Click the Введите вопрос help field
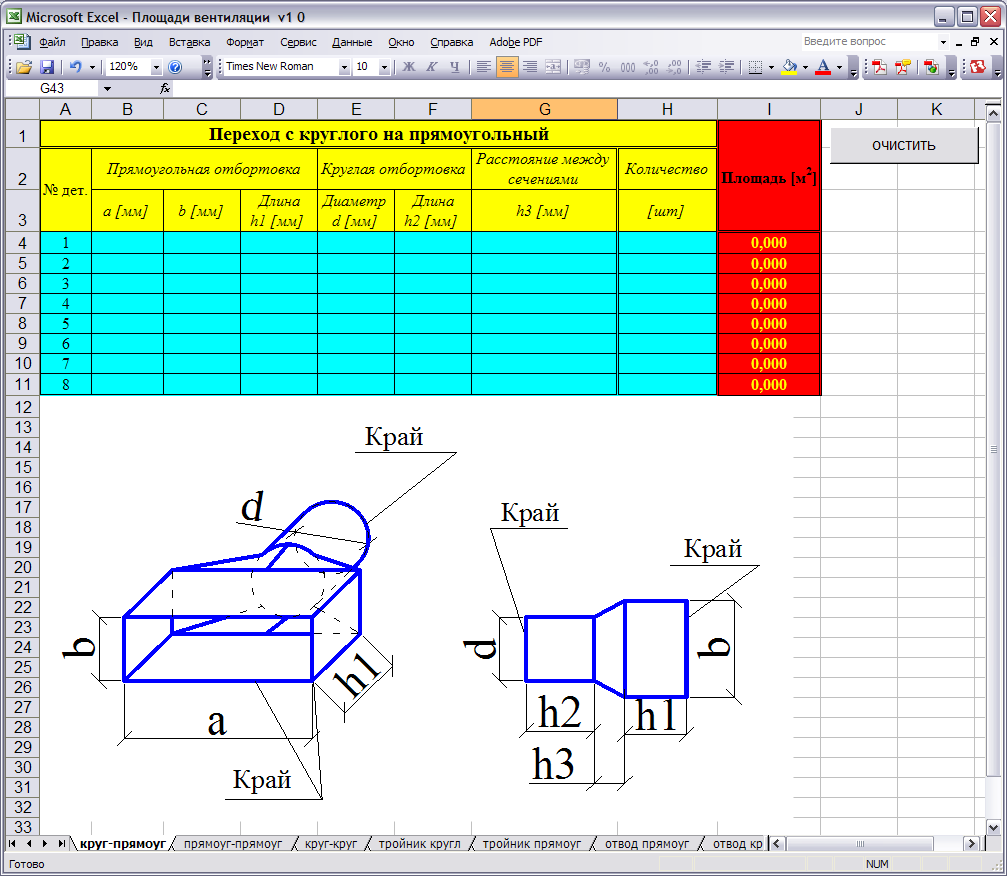The image size is (1007, 876). (x=869, y=42)
